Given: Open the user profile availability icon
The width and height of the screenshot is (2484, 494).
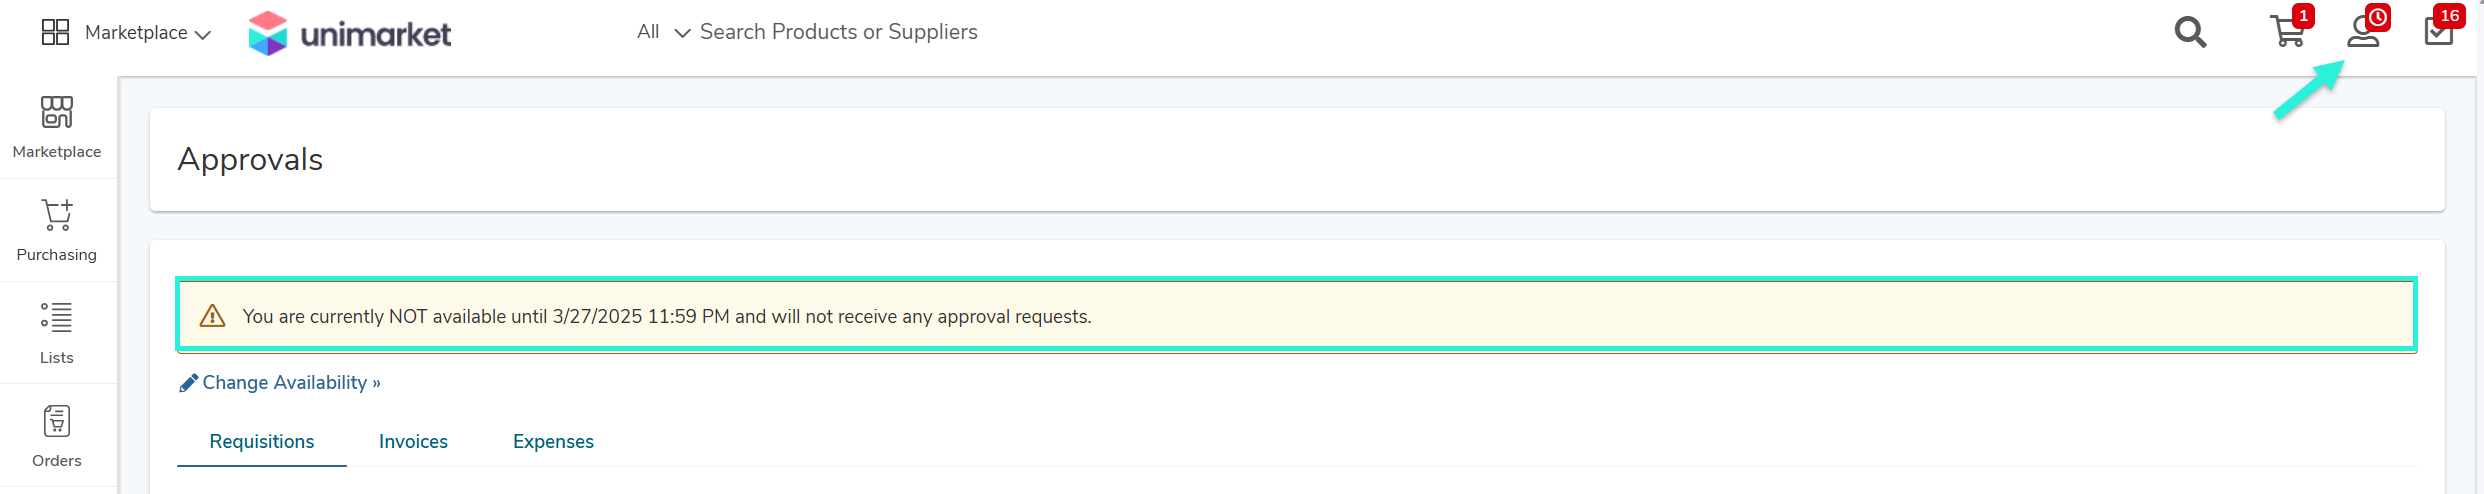Looking at the screenshot, I should (x=2363, y=32).
